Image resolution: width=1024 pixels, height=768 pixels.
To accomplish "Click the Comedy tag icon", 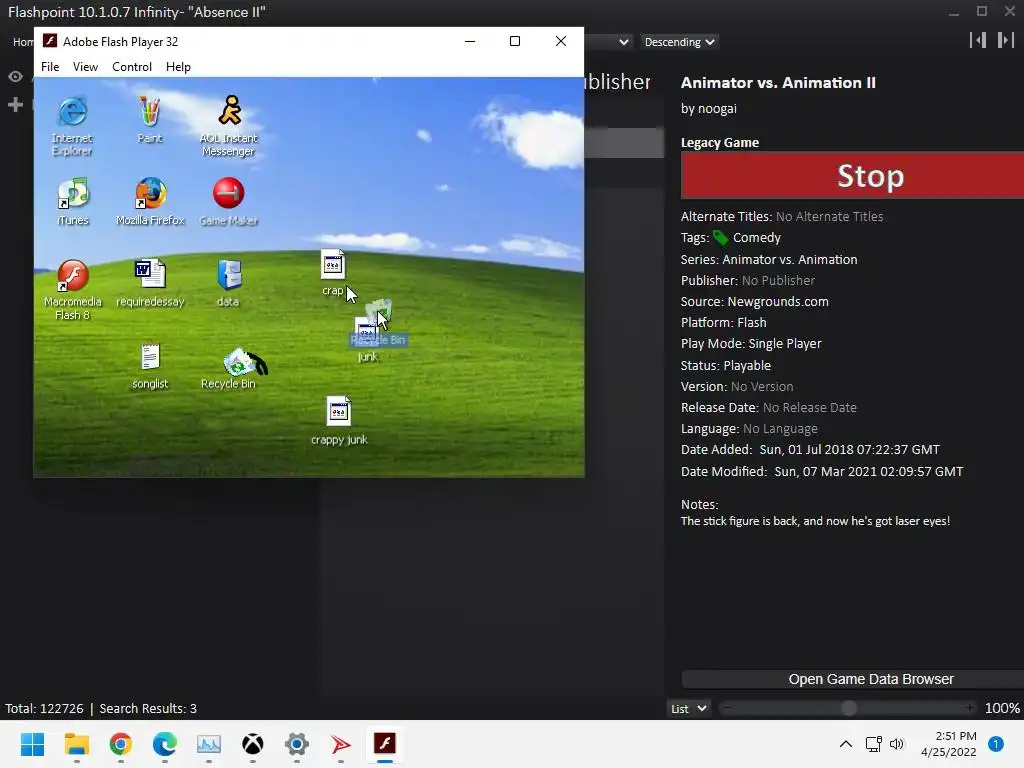I will pos(720,238).
